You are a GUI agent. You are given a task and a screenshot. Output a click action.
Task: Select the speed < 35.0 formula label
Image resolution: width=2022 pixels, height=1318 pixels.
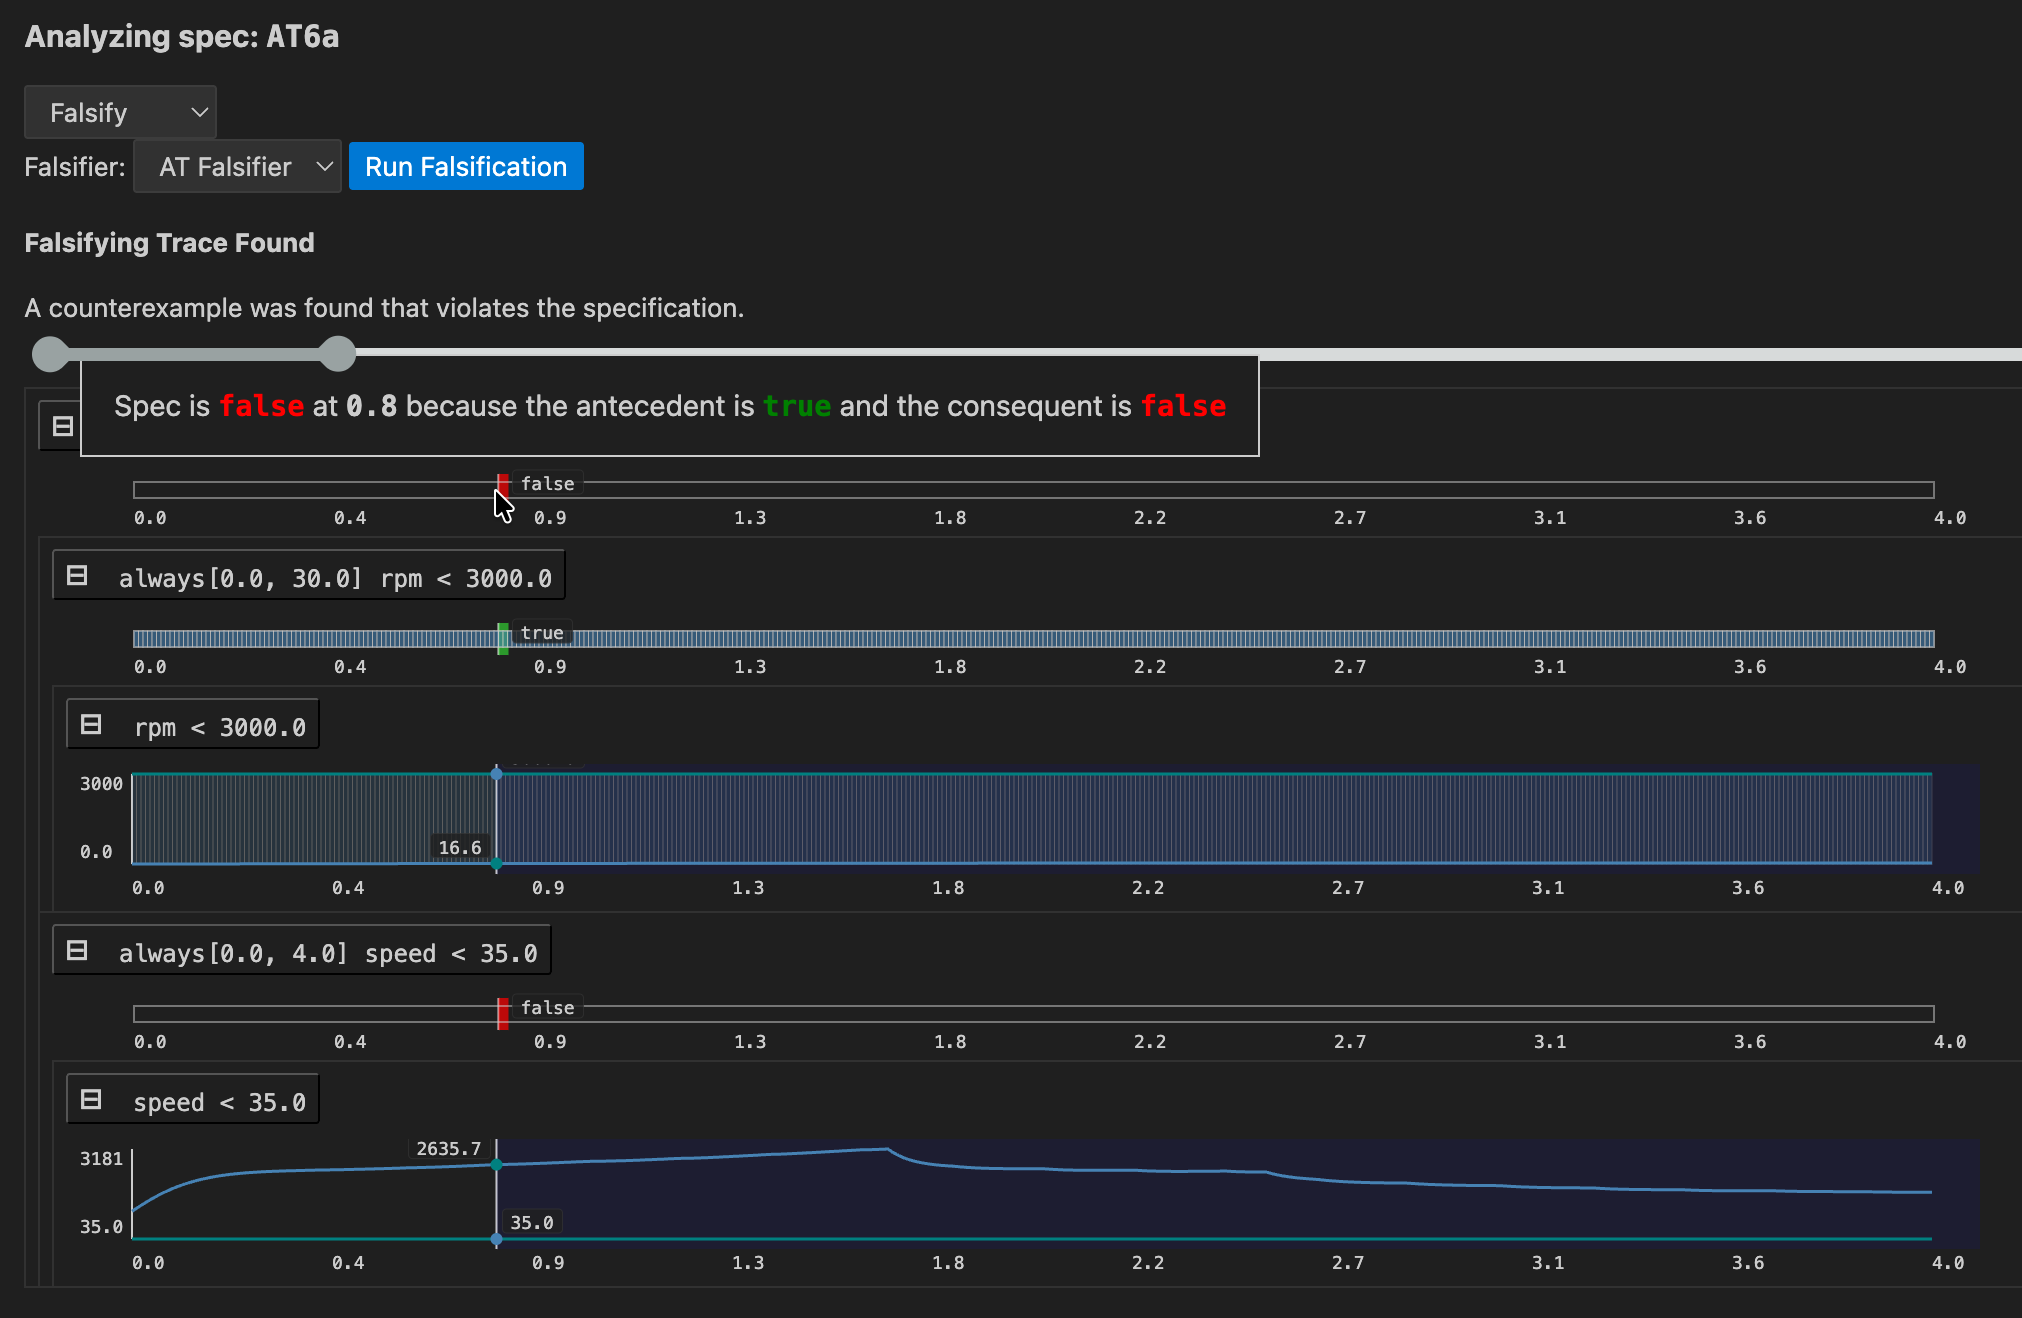[219, 1102]
